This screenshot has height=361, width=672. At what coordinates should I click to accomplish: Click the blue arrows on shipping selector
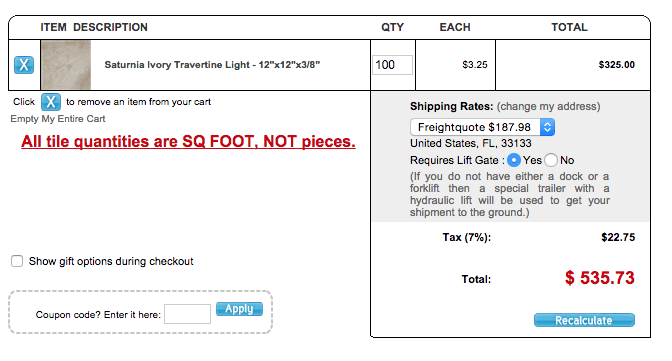pyautogui.click(x=547, y=127)
